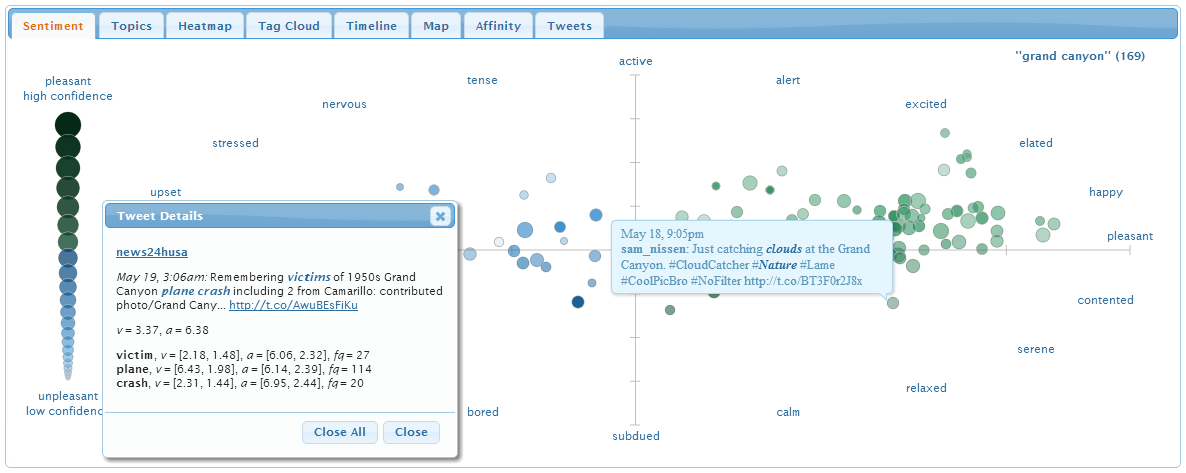This screenshot has width=1186, height=473.
Task: Open the Heatmap tab
Action: 205,26
